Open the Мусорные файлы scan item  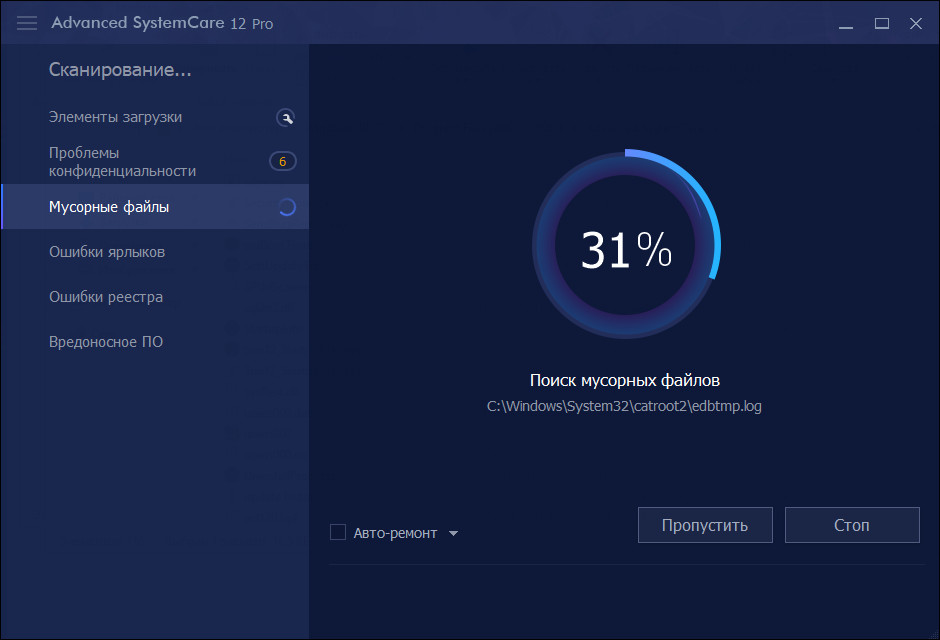pos(109,207)
